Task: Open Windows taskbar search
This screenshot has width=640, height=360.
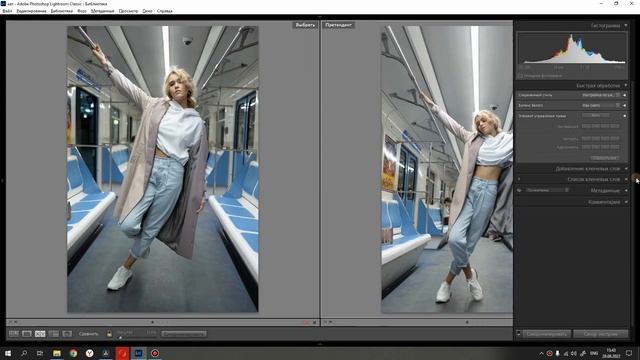Action: click(x=24, y=353)
